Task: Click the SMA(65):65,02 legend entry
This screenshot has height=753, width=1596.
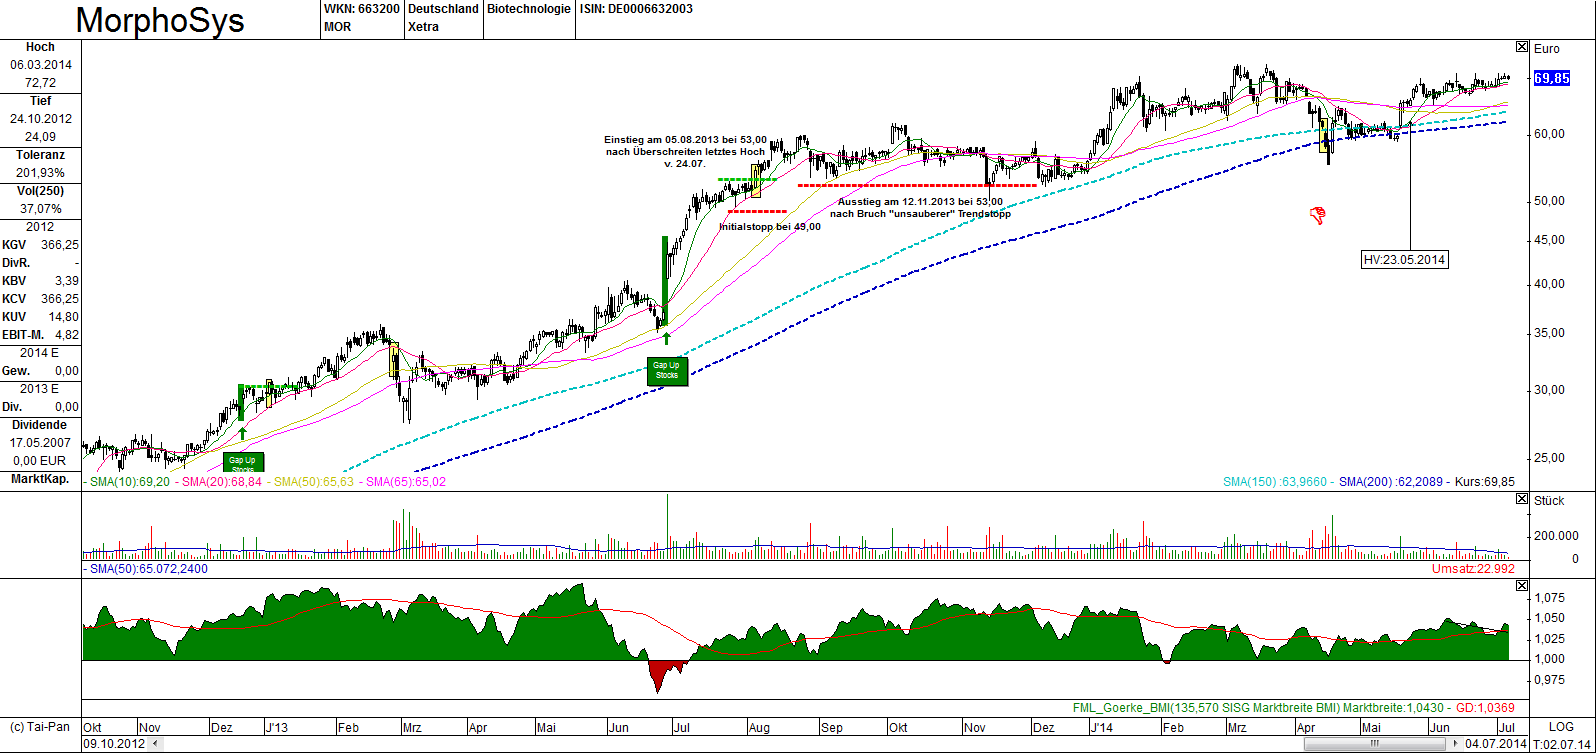Action: (405, 482)
